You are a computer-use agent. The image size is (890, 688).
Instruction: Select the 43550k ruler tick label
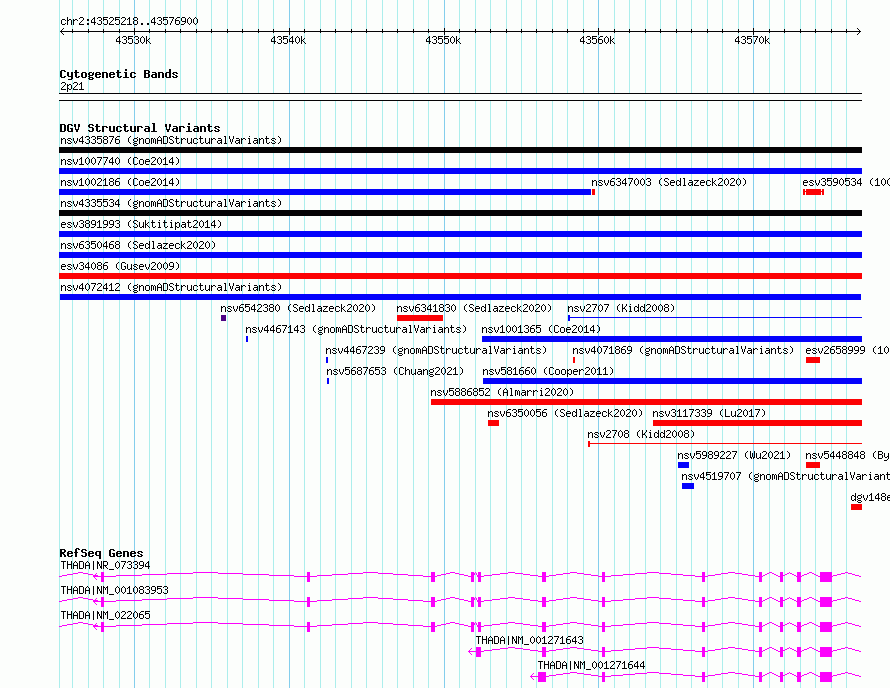pyautogui.click(x=443, y=40)
